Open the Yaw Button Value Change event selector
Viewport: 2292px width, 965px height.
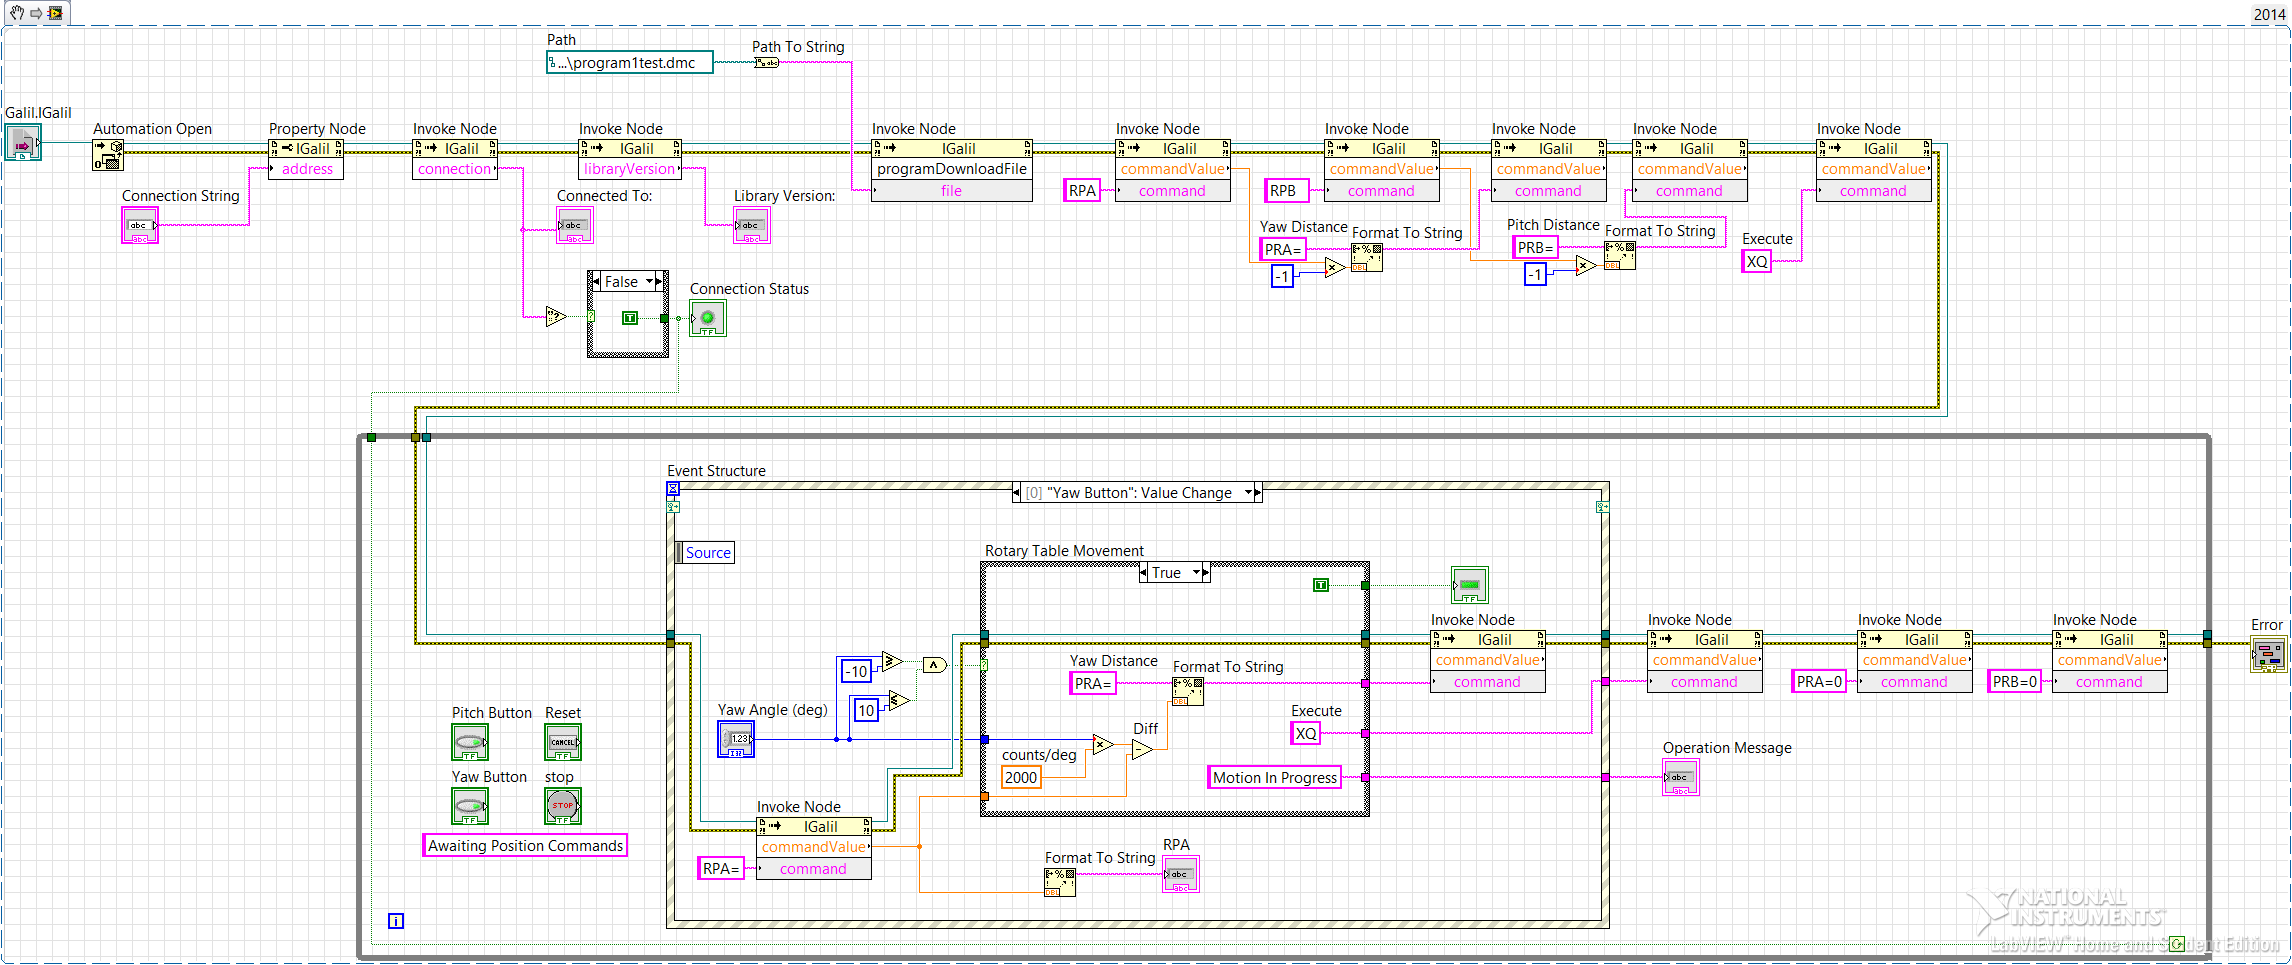coord(1250,493)
